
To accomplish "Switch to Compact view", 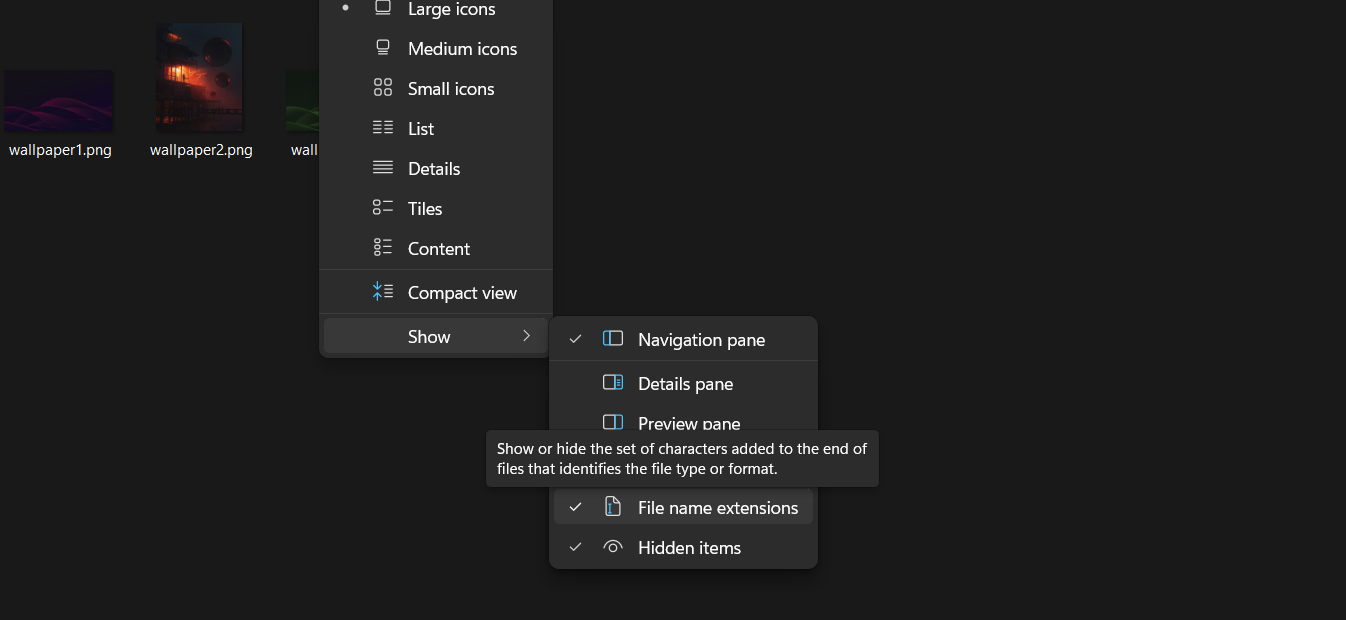I will coord(461,292).
